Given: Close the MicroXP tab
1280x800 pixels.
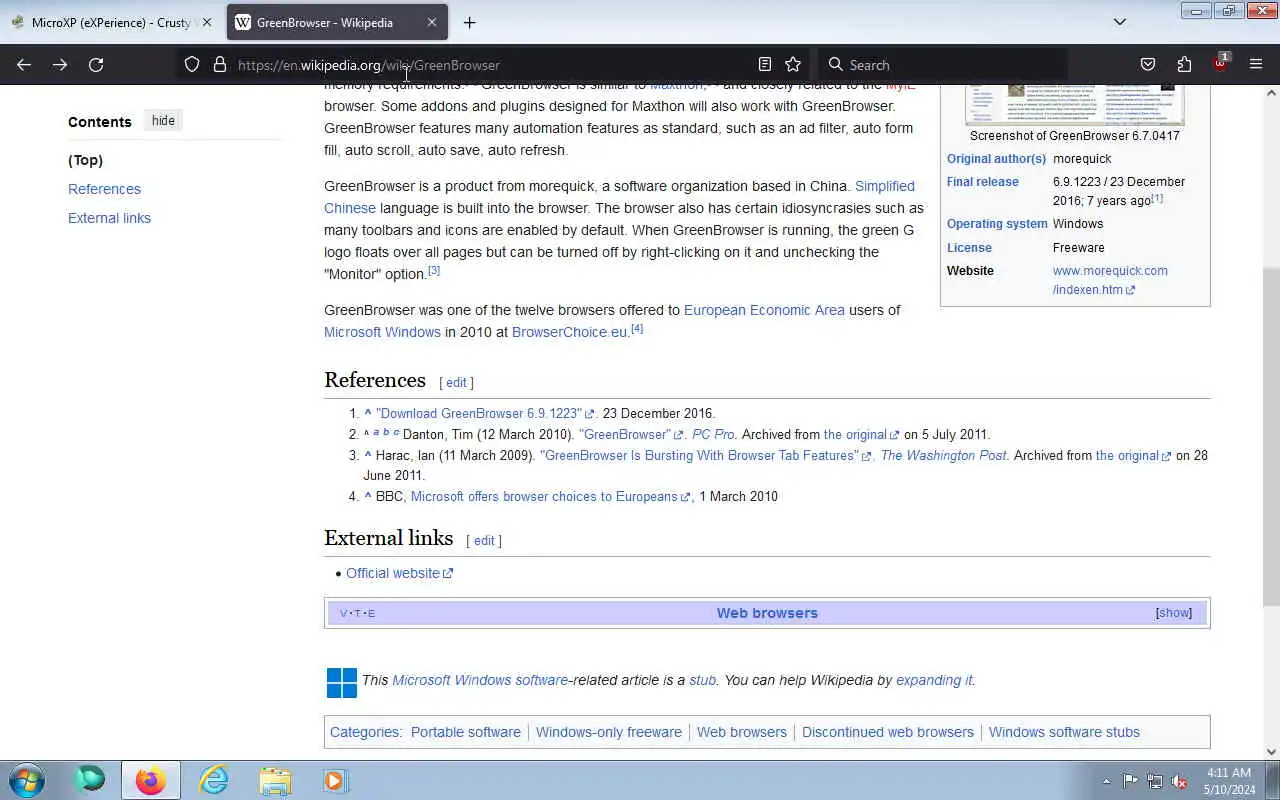Looking at the screenshot, I should pos(207,22).
